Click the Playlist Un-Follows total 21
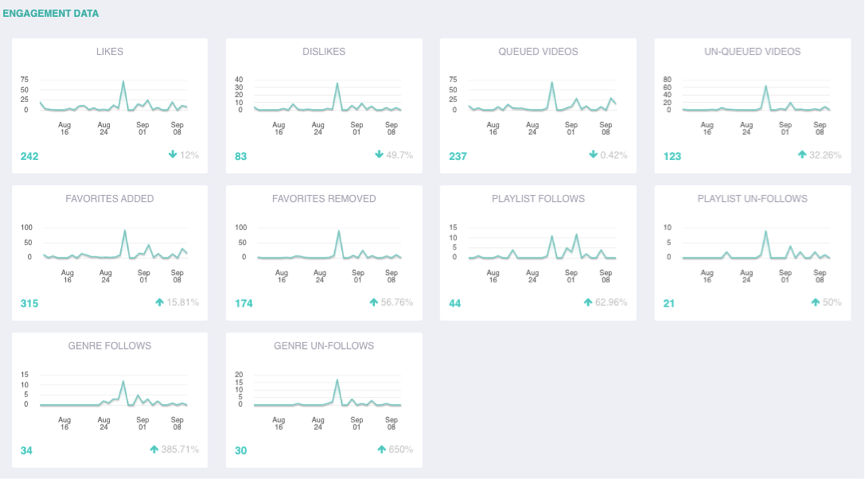 point(669,304)
